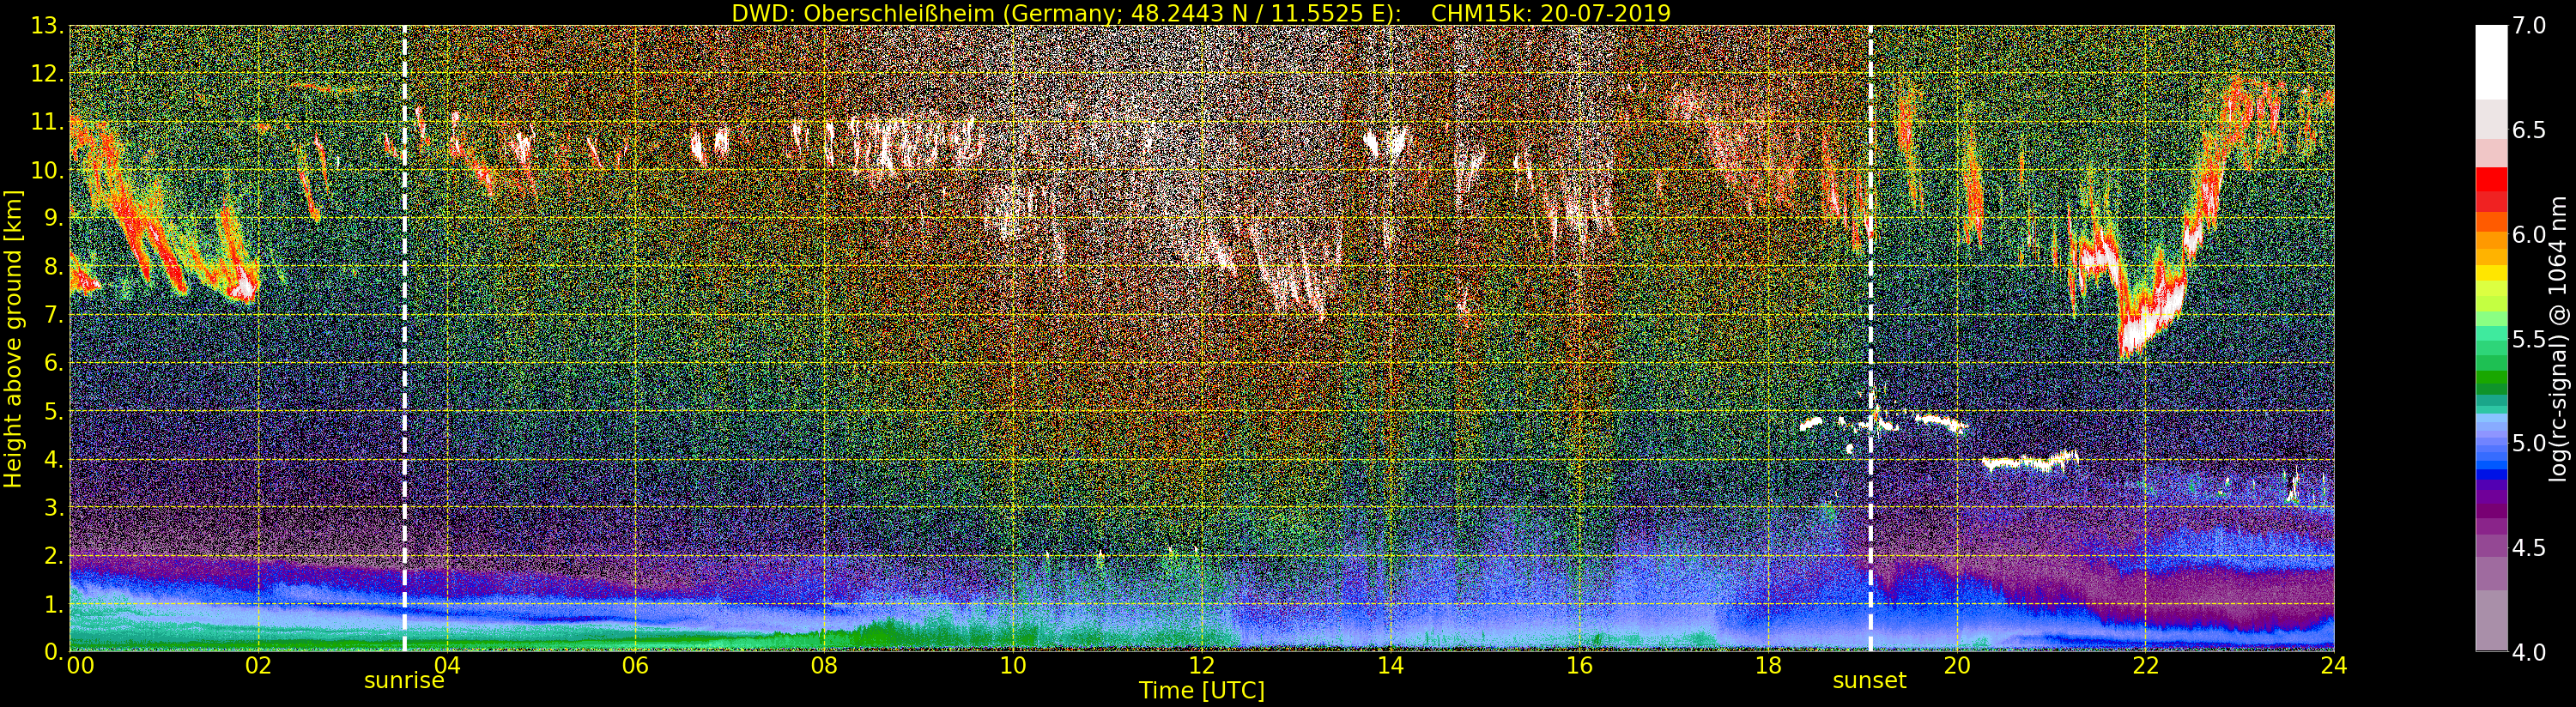Click the time axis tick "08"
The image size is (2576, 707).
click(x=824, y=665)
